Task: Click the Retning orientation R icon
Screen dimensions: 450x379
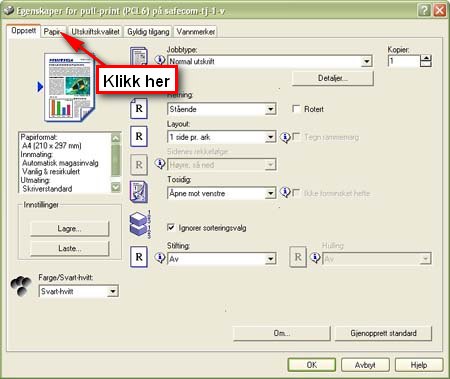Action: pos(139,108)
